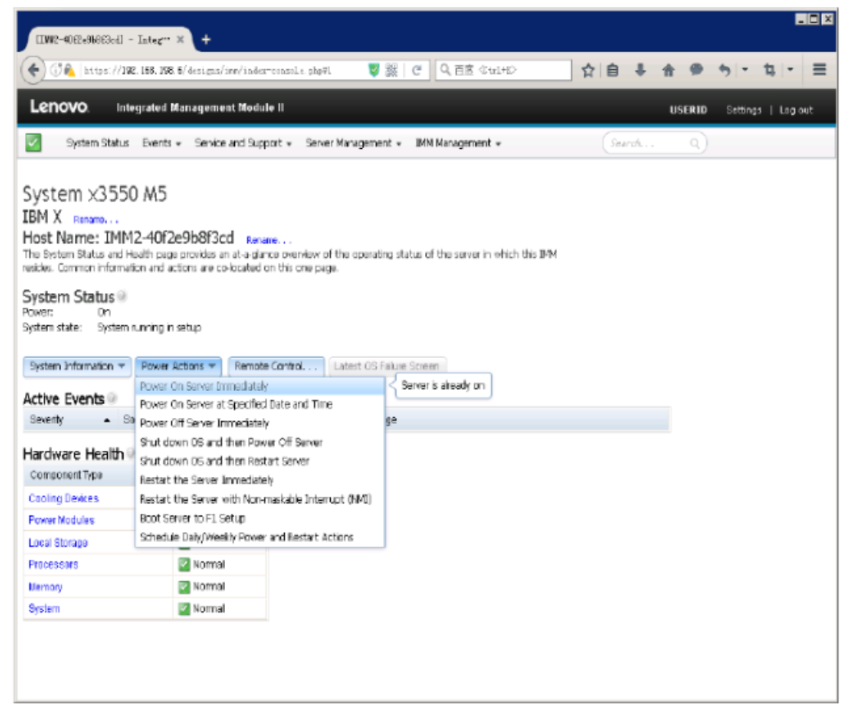Image resolution: width=859 pixels, height=709 pixels.
Task: Open the Processors hardware link
Action: [53, 564]
